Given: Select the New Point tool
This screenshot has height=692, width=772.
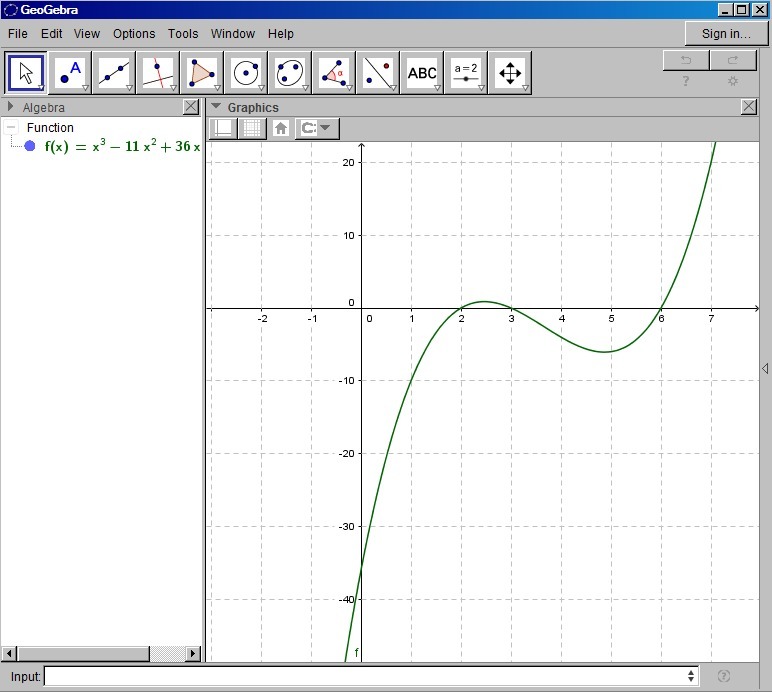Looking at the screenshot, I should pos(70,73).
